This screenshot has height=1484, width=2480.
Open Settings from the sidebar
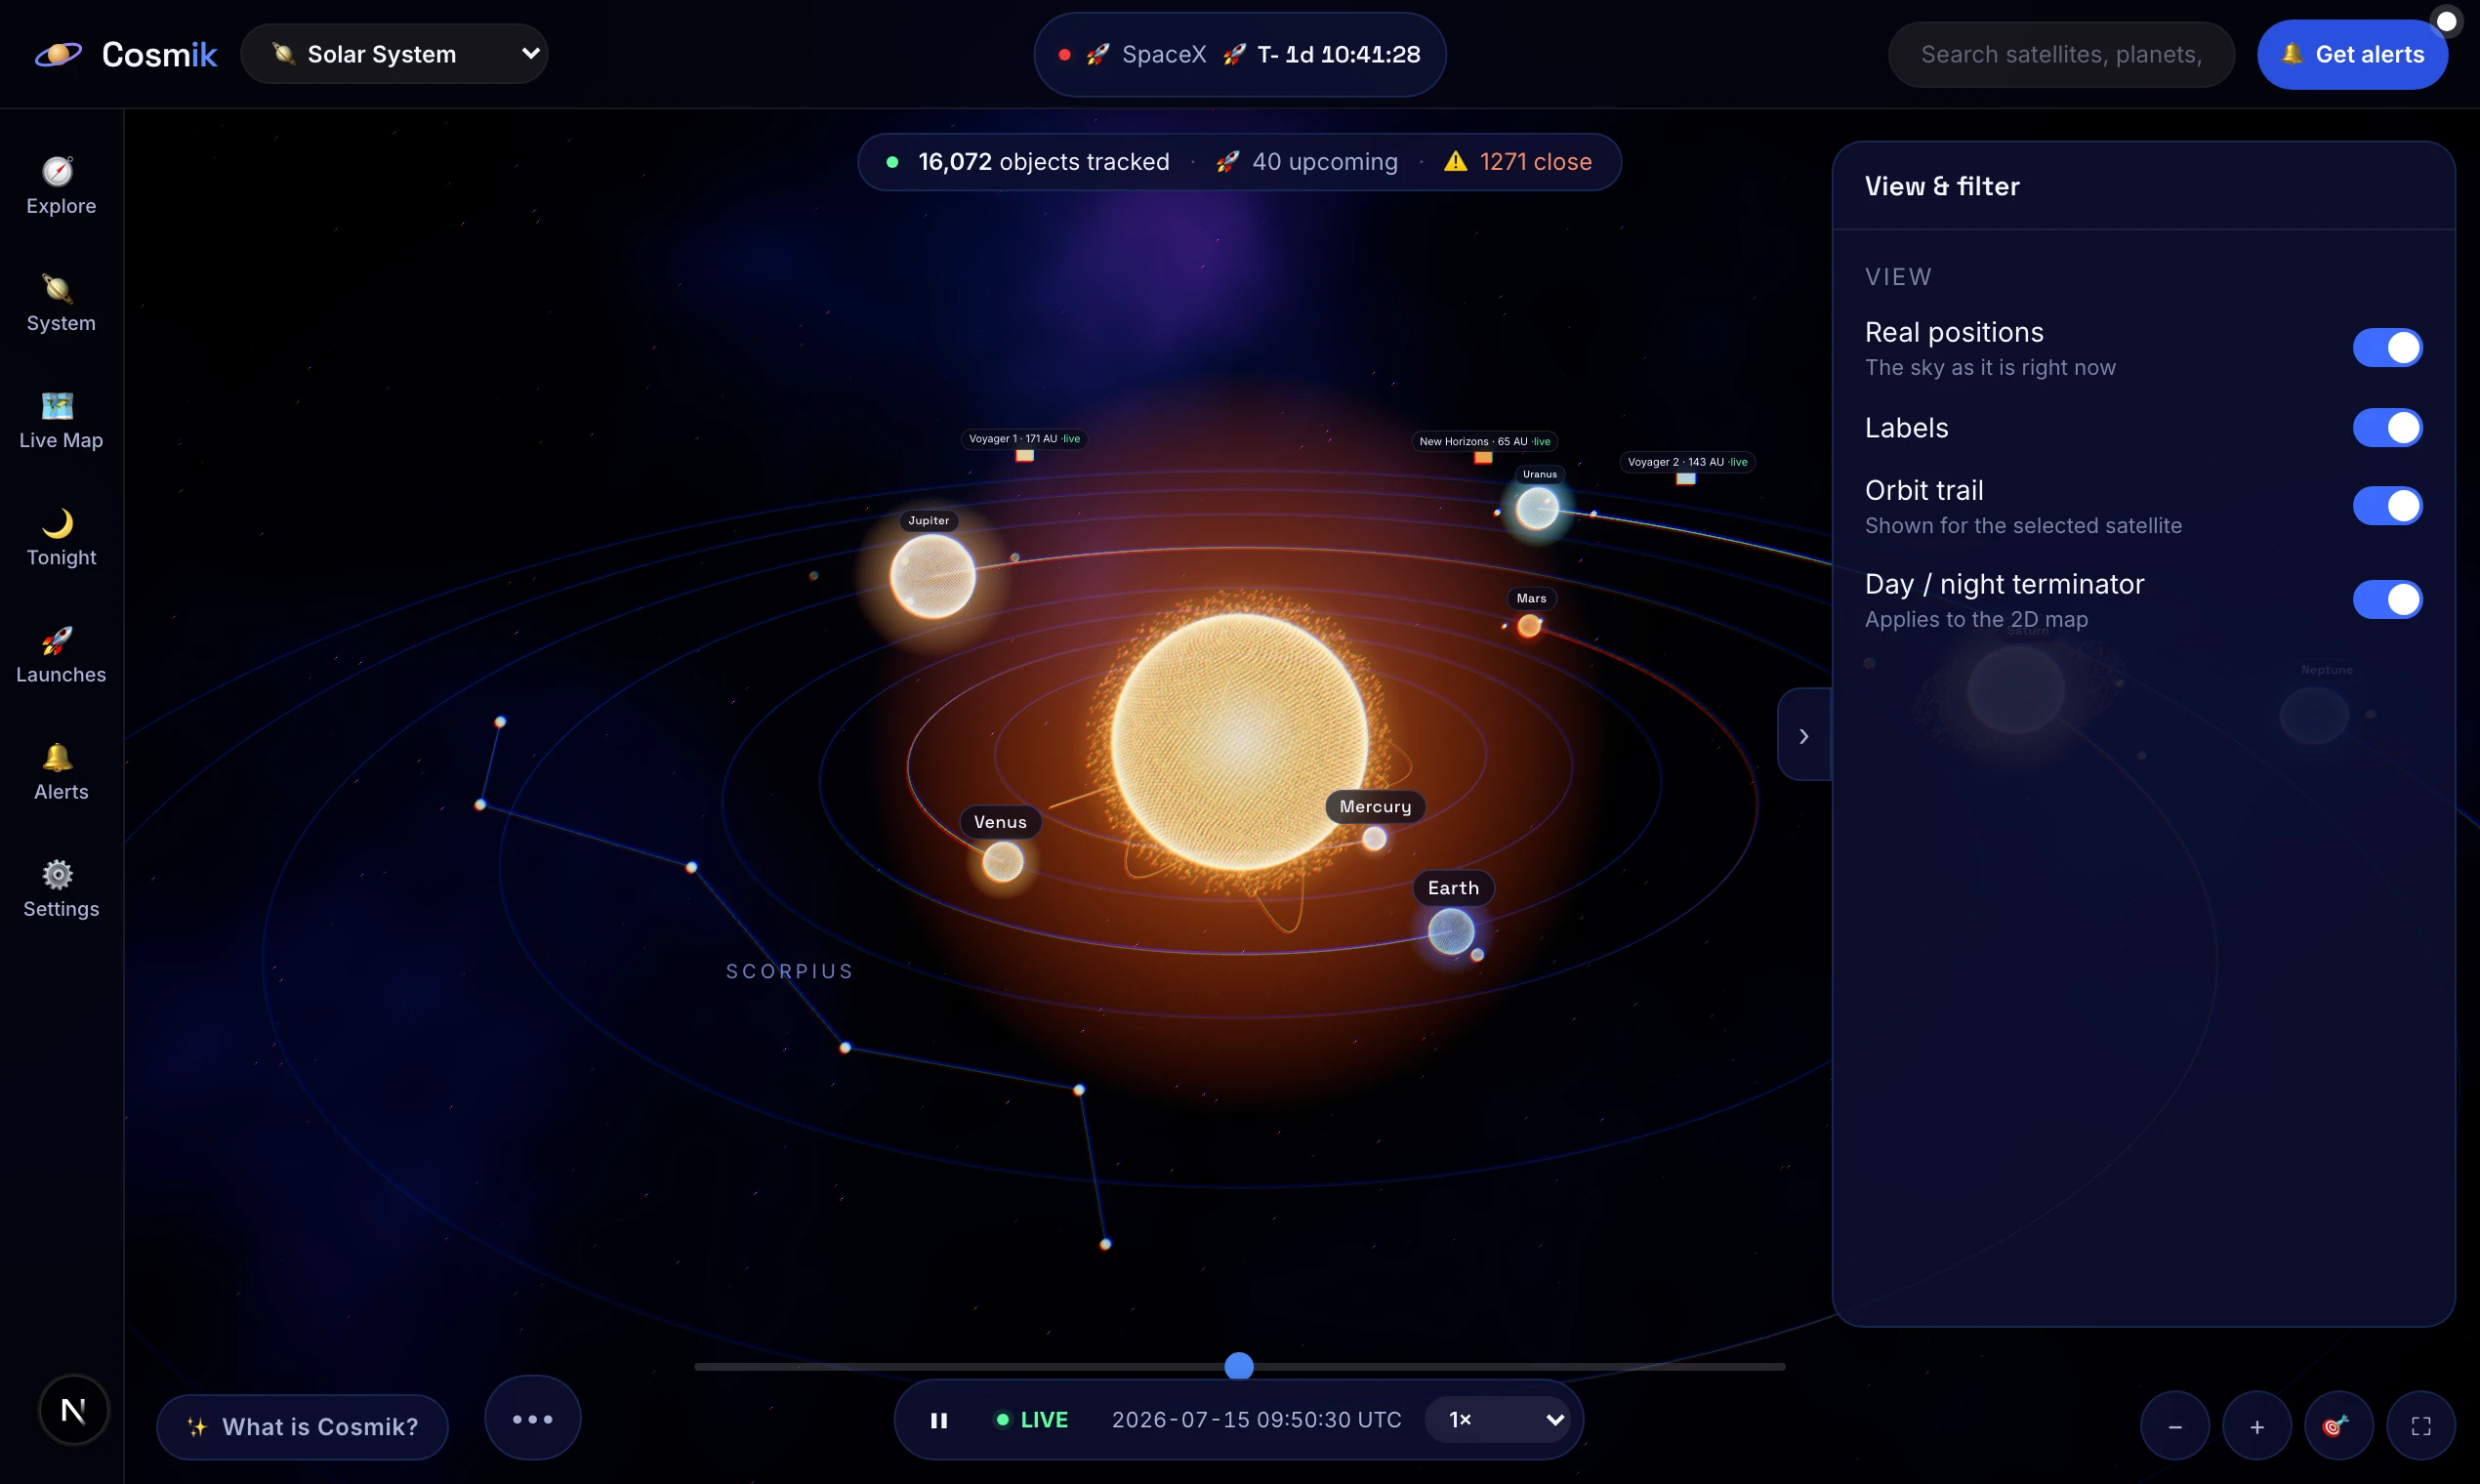tap(61, 888)
